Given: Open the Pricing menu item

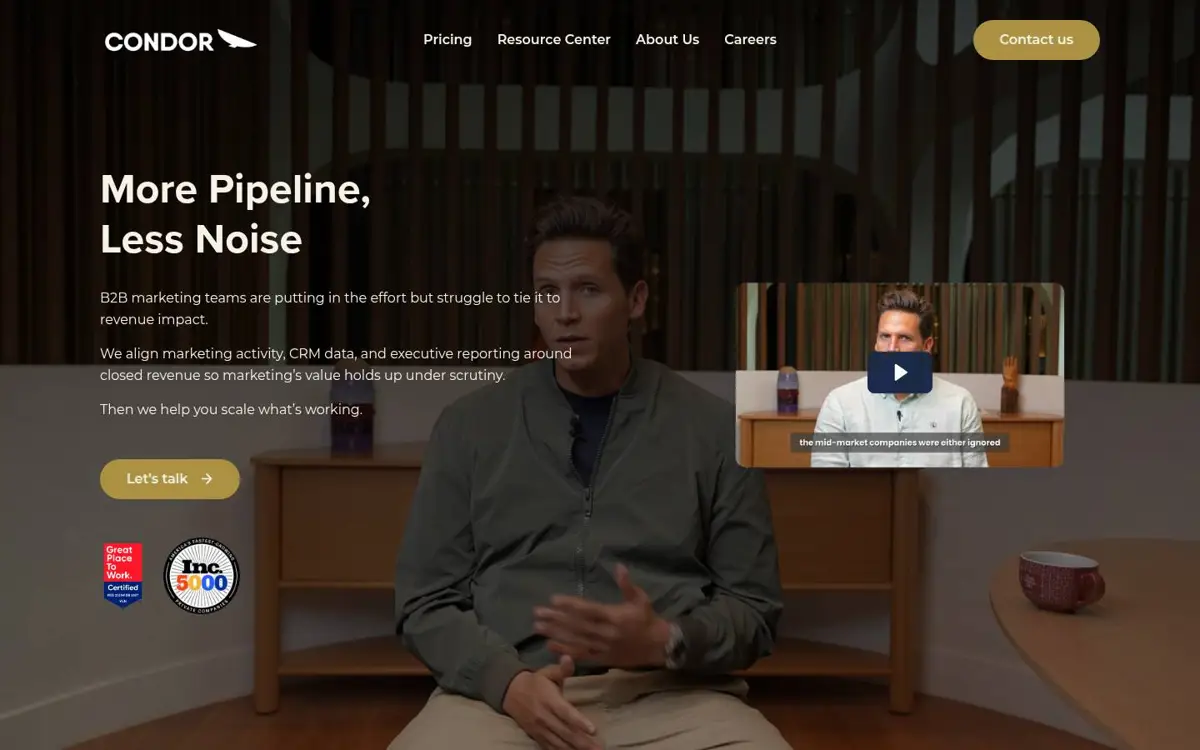Looking at the screenshot, I should [x=447, y=40].
